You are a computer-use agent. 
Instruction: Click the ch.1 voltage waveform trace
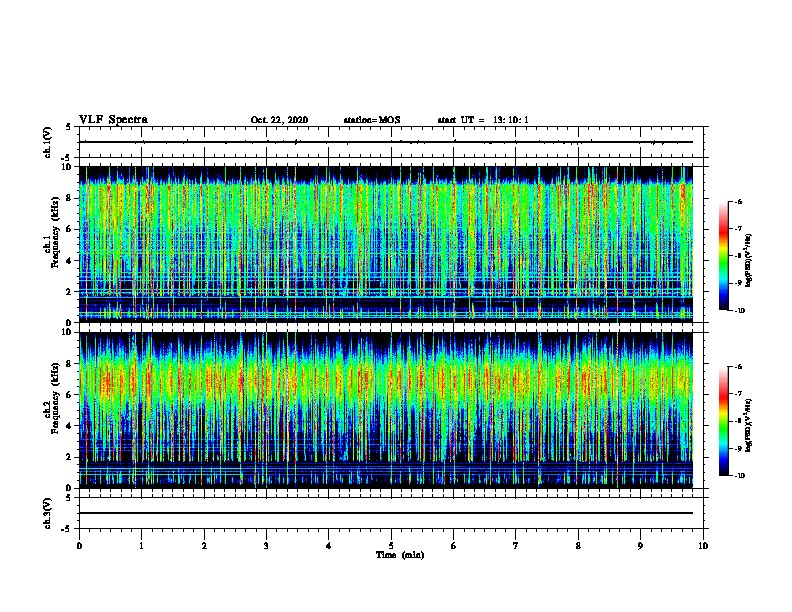point(386,142)
